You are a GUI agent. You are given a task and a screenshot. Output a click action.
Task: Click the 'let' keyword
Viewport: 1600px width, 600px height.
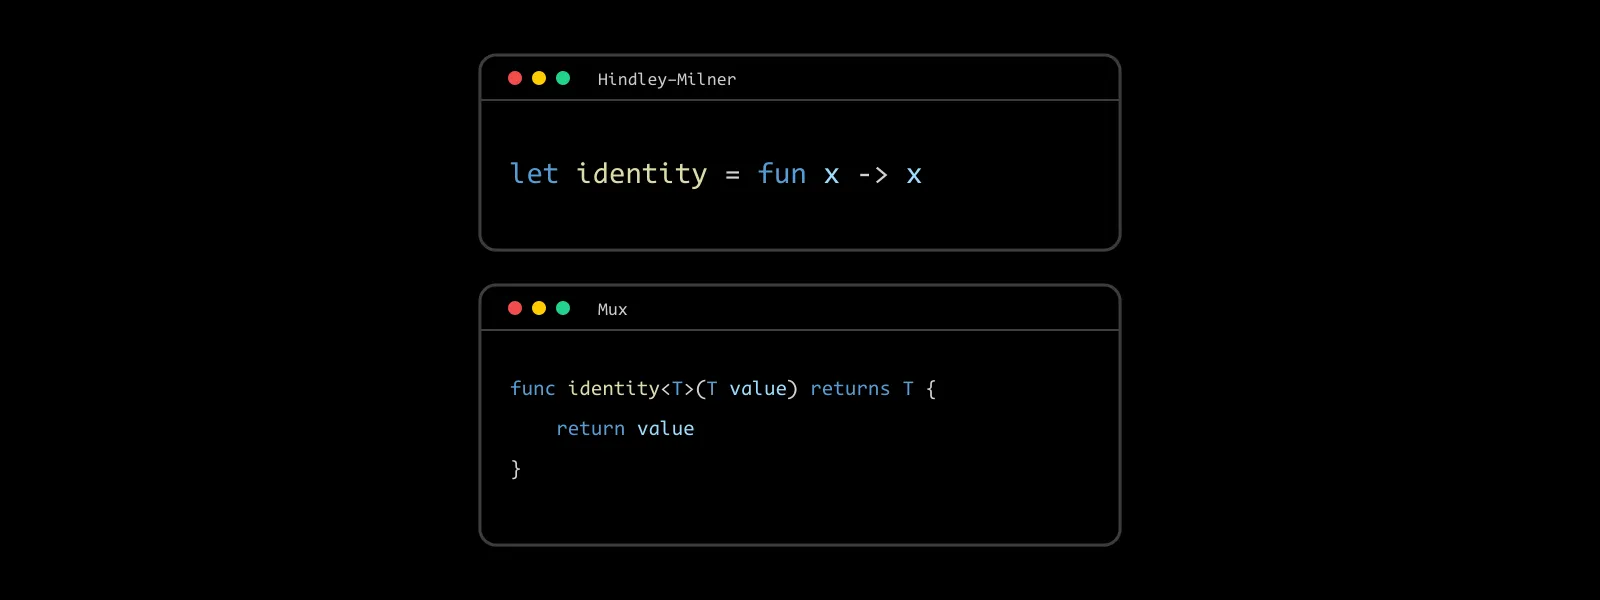(534, 174)
